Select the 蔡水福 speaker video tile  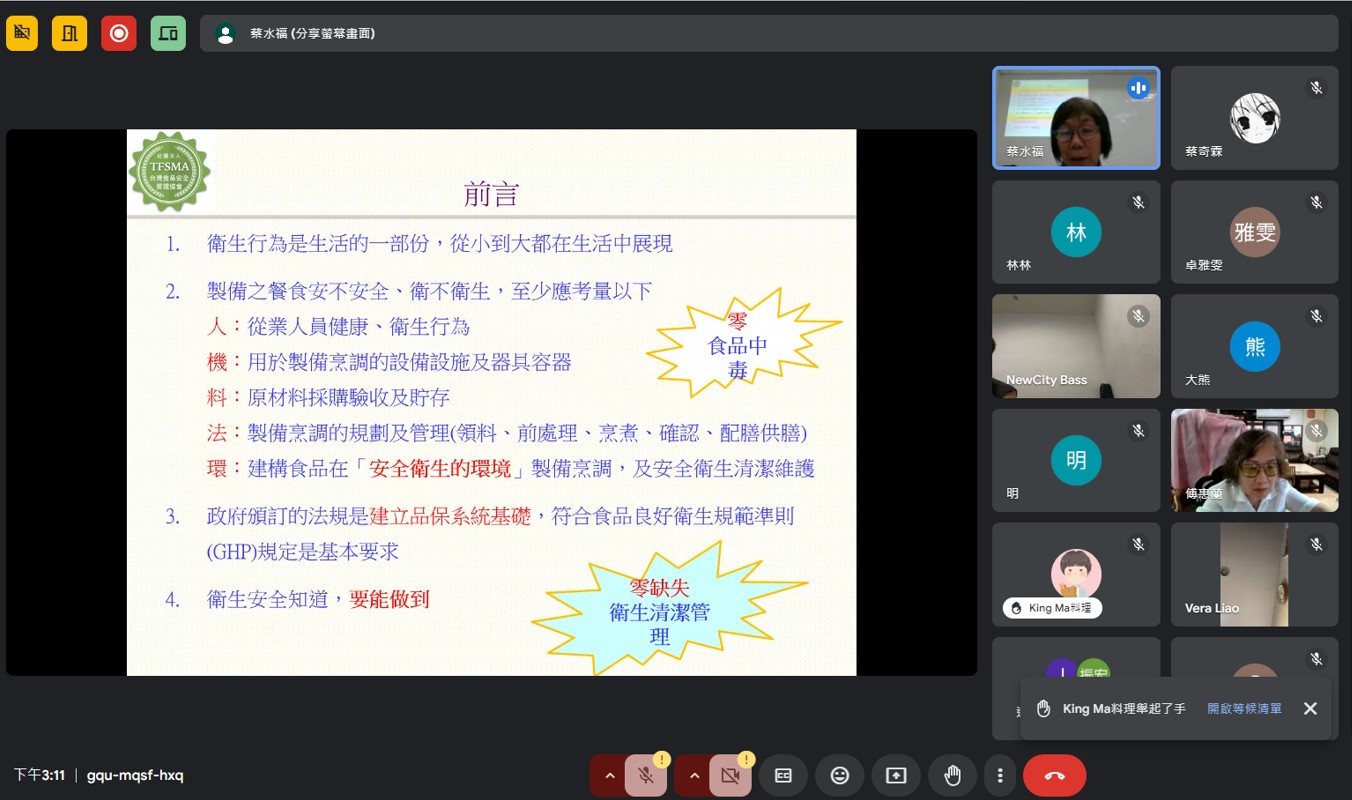pyautogui.click(x=1075, y=118)
